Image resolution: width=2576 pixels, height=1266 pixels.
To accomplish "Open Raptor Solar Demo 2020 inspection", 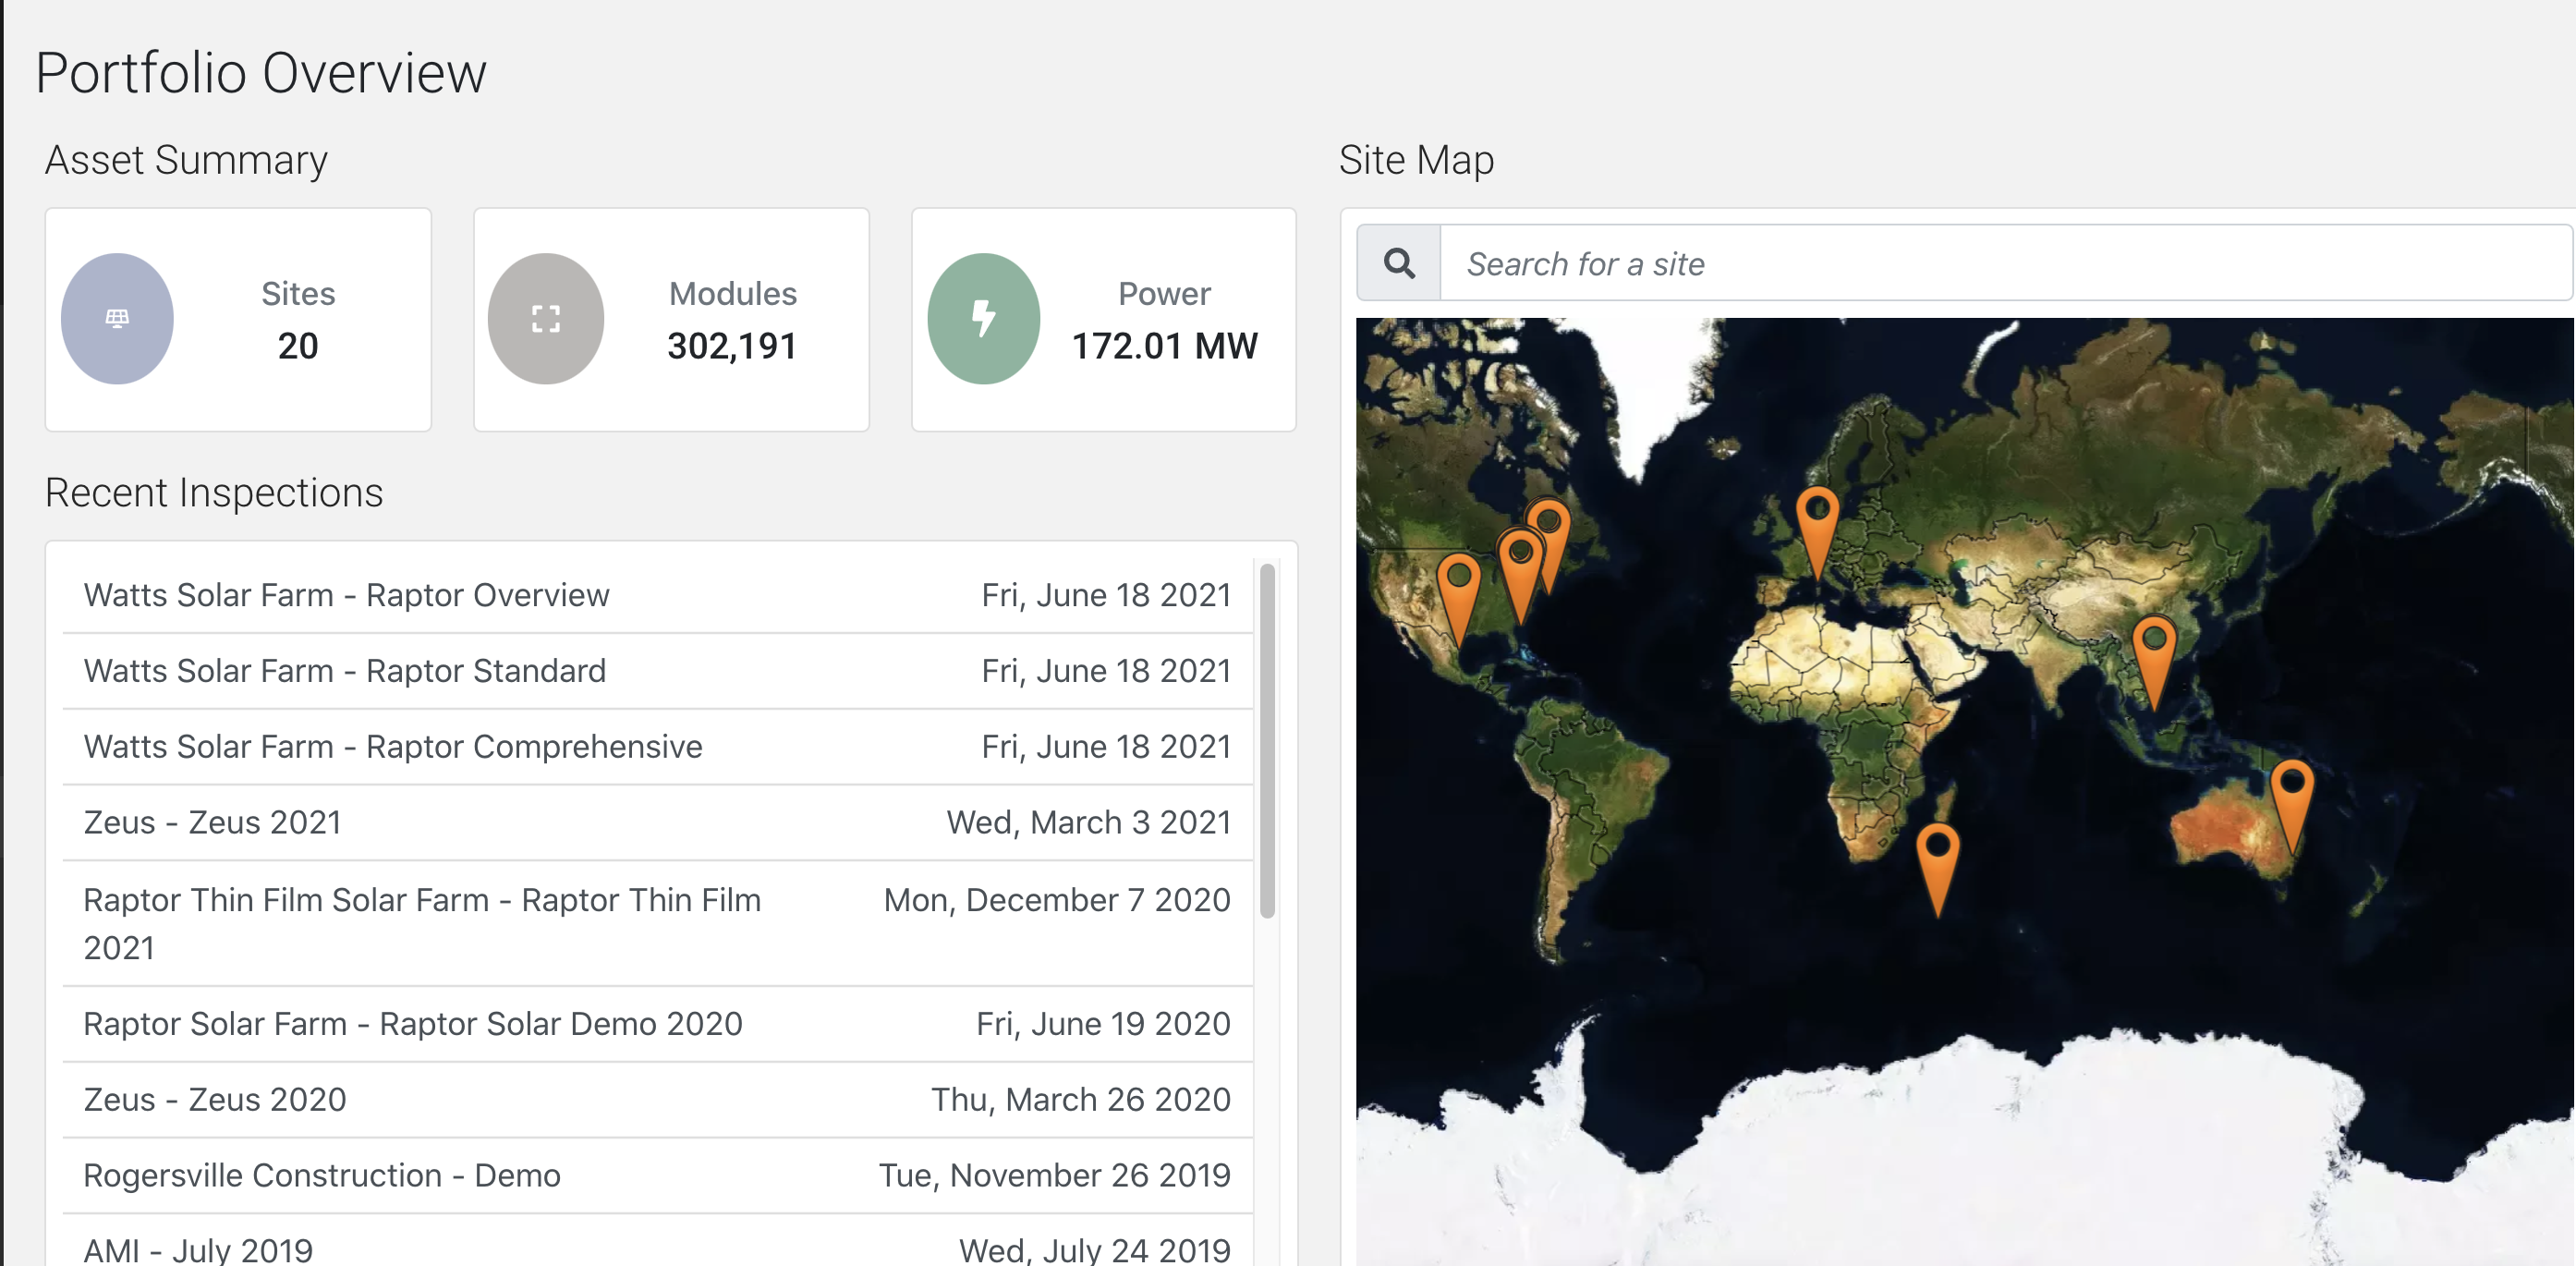I will 657,1024.
